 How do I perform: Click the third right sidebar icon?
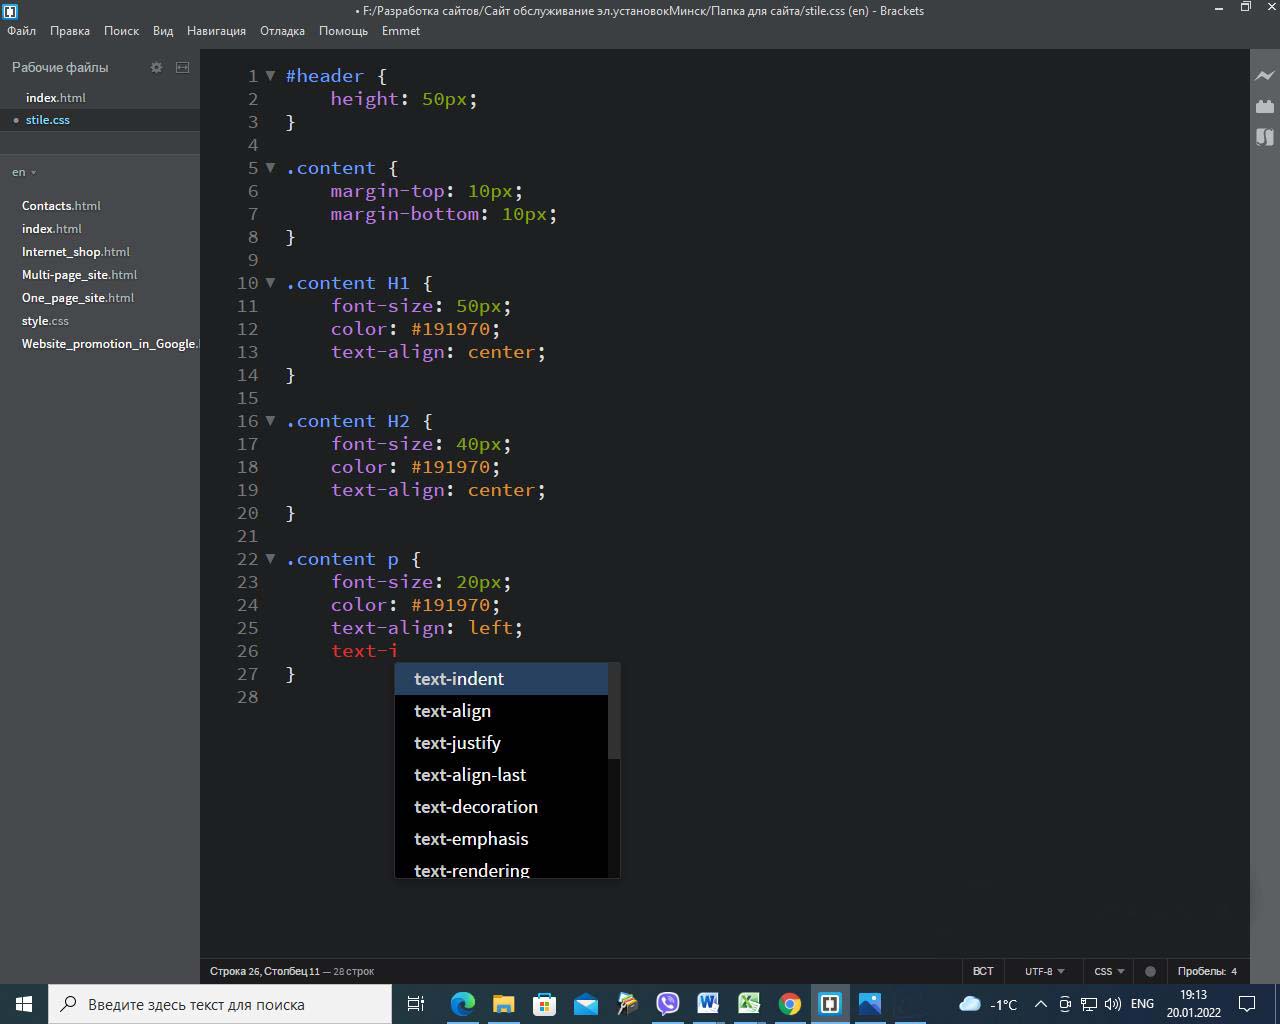1264,137
